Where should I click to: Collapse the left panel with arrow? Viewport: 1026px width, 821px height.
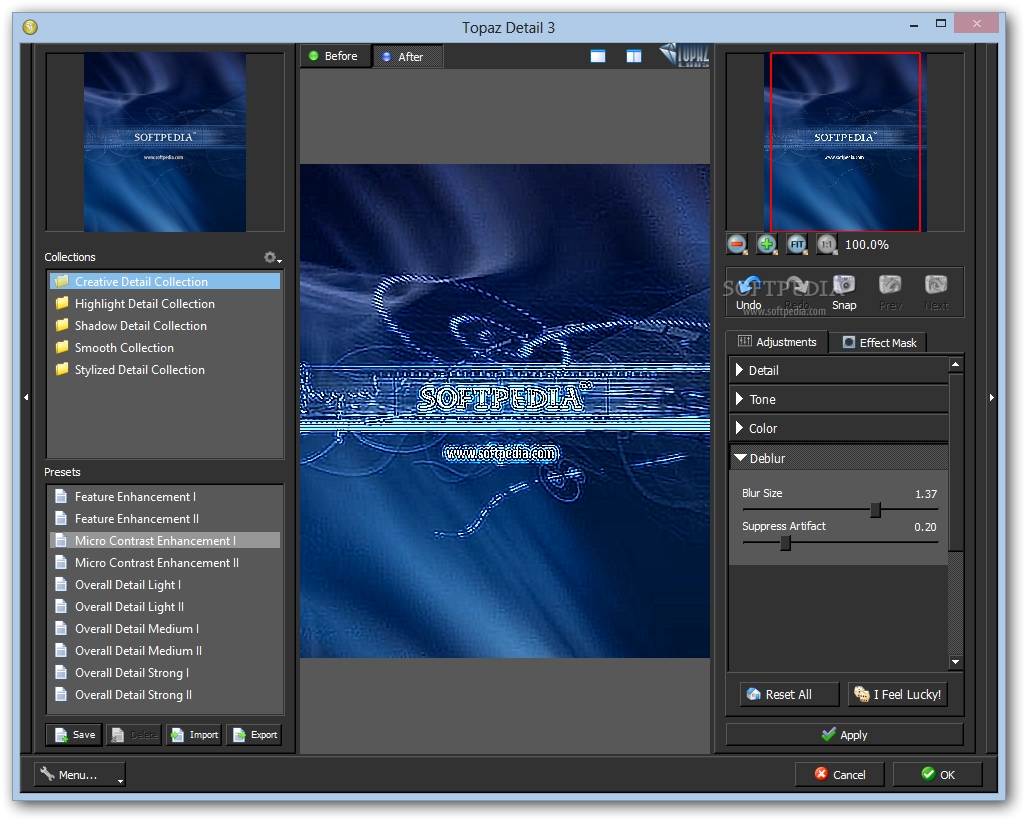[26, 397]
